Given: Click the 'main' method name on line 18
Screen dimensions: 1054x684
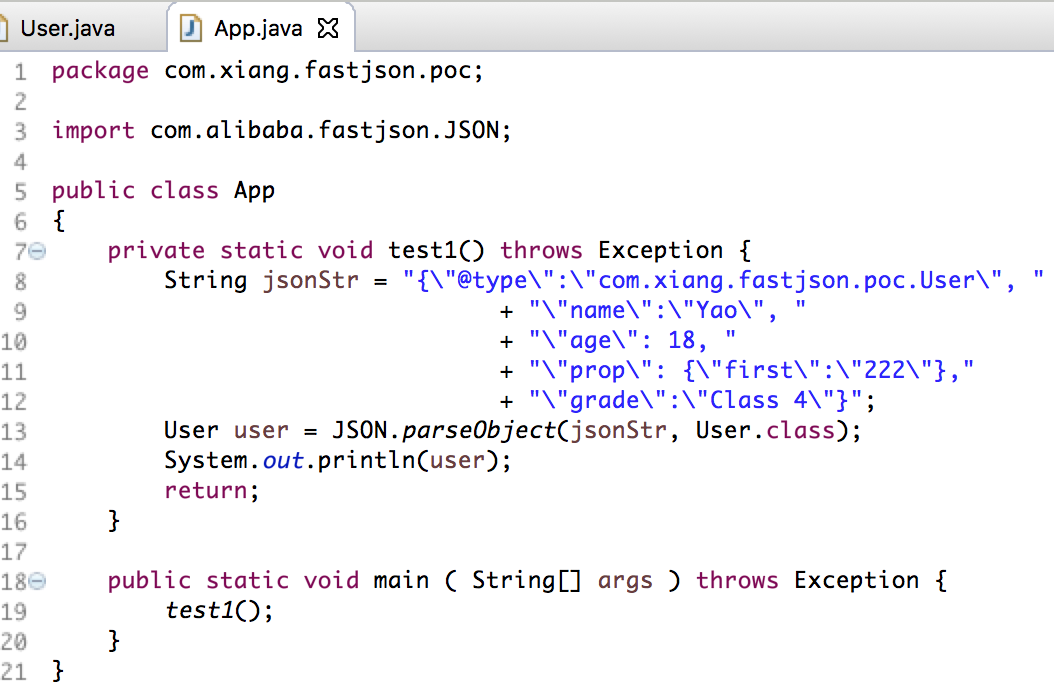Looking at the screenshot, I should (401, 581).
